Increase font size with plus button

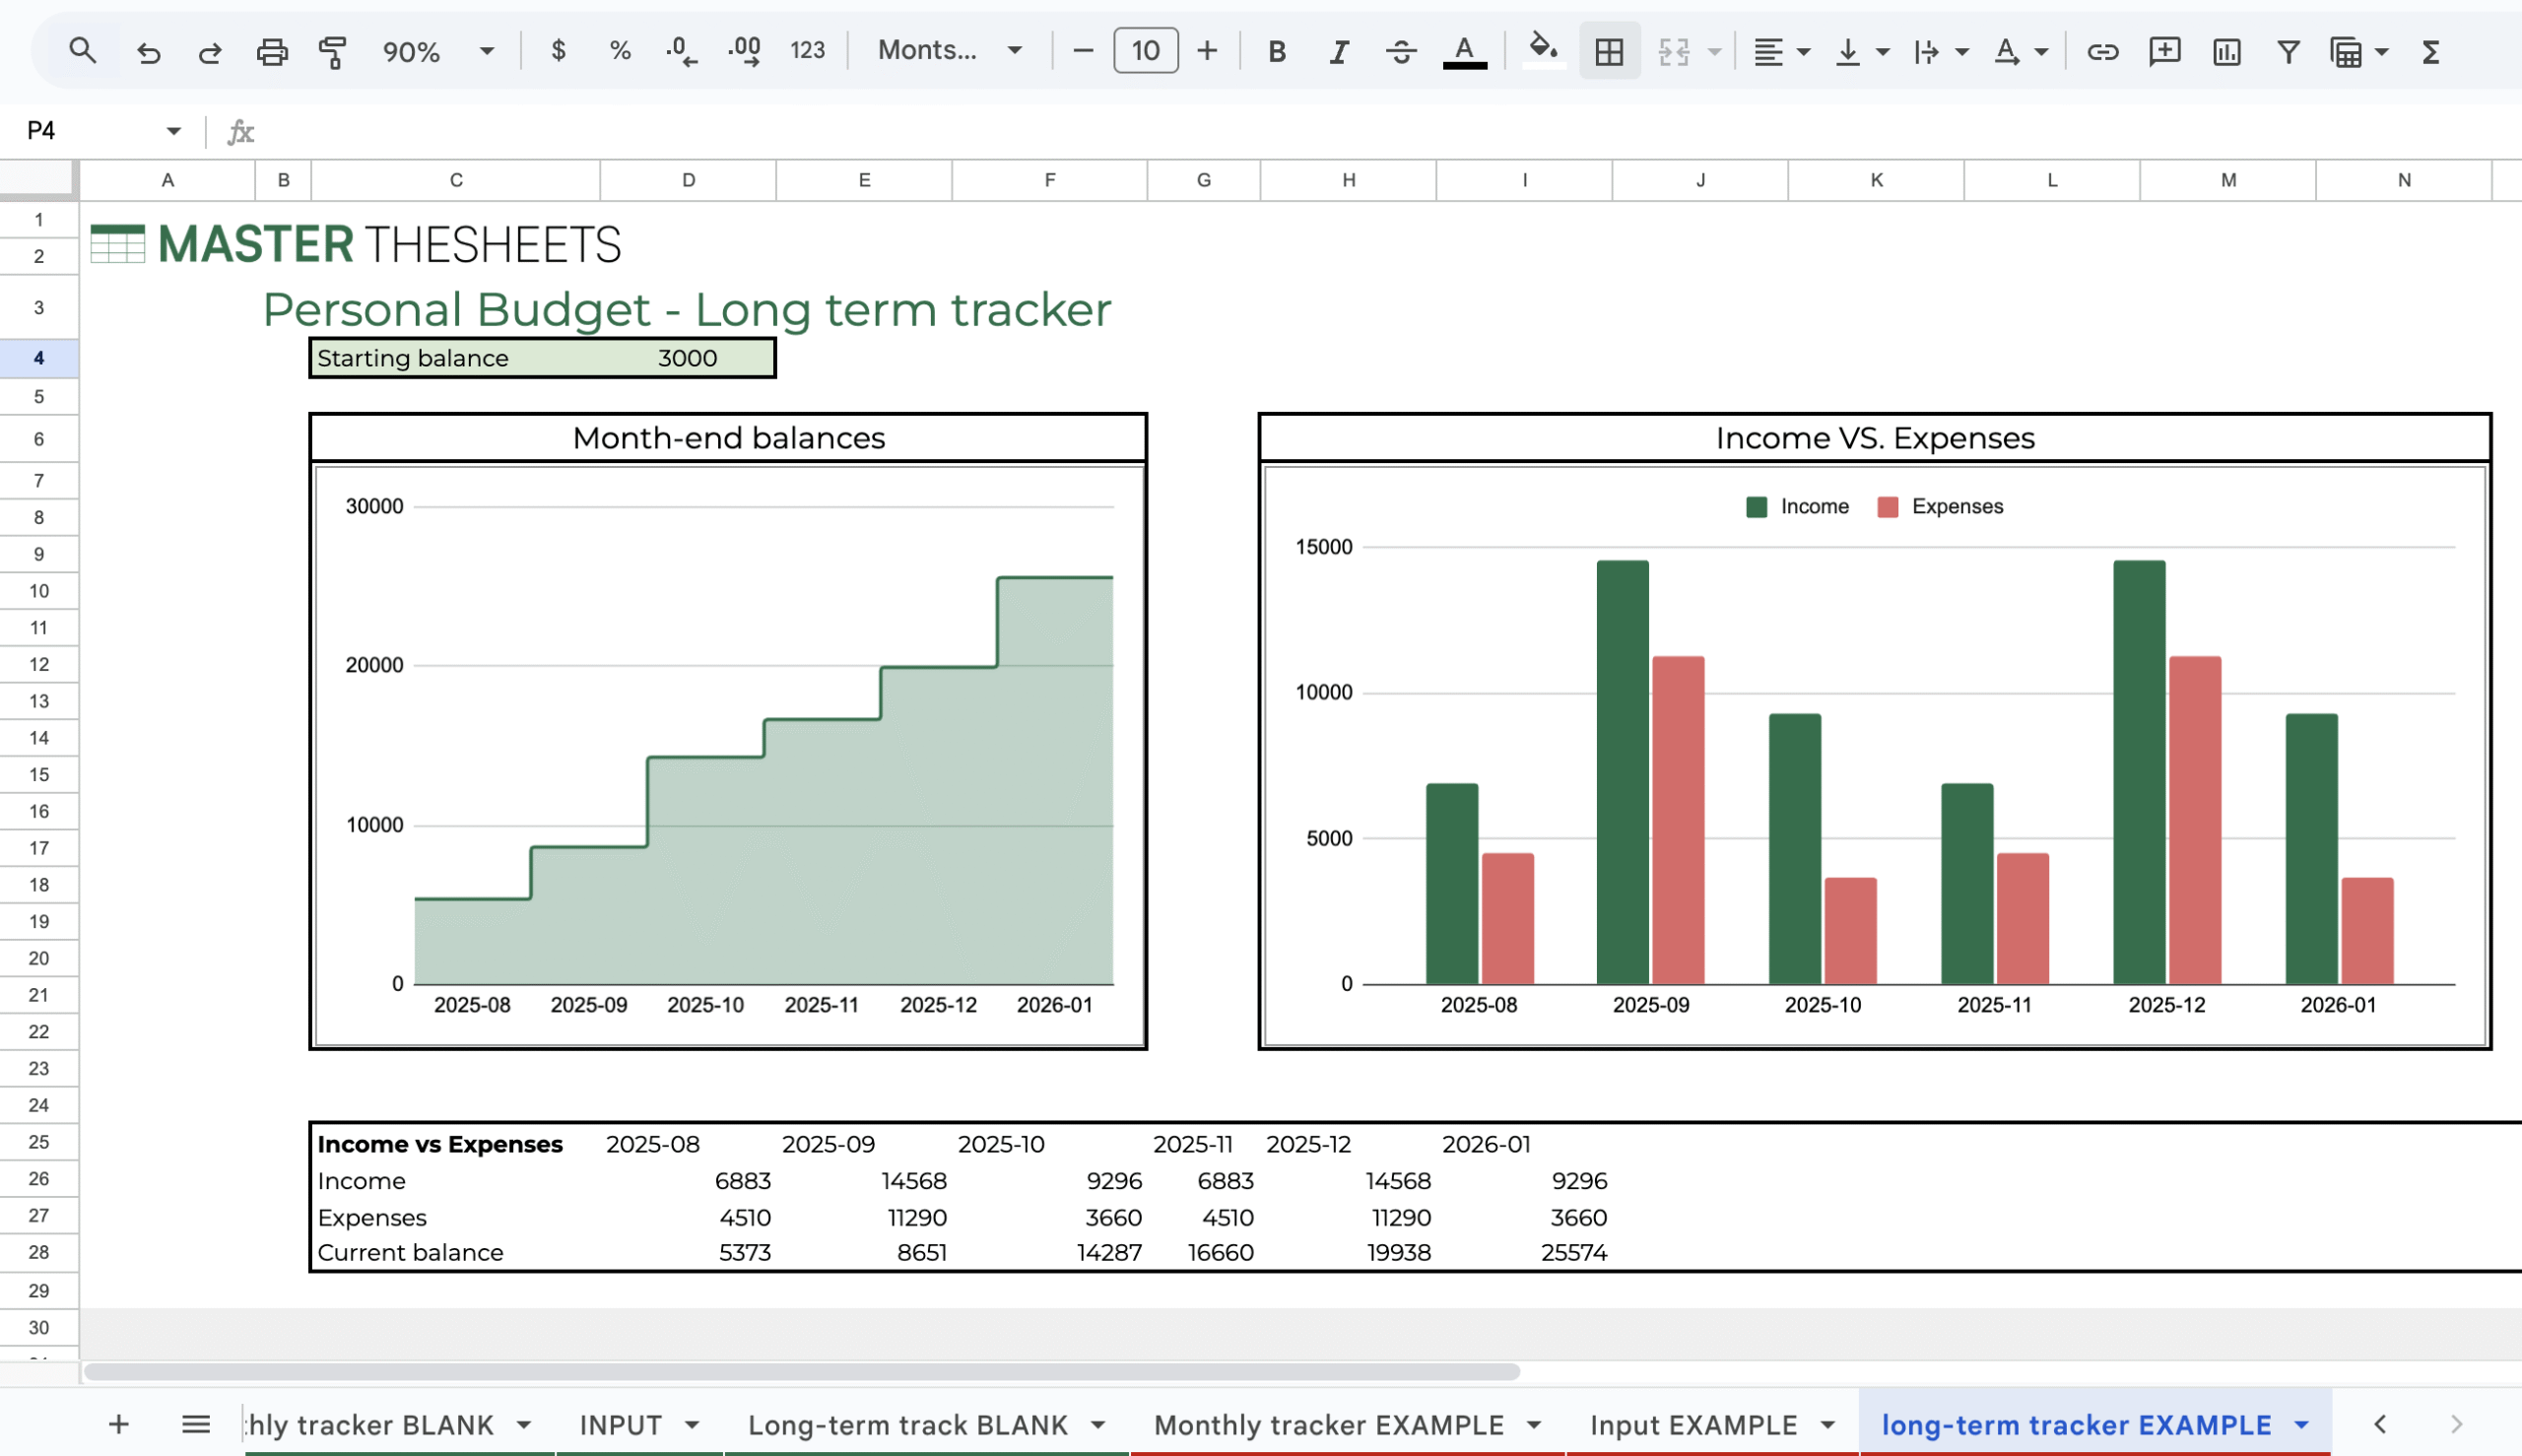click(x=1207, y=51)
